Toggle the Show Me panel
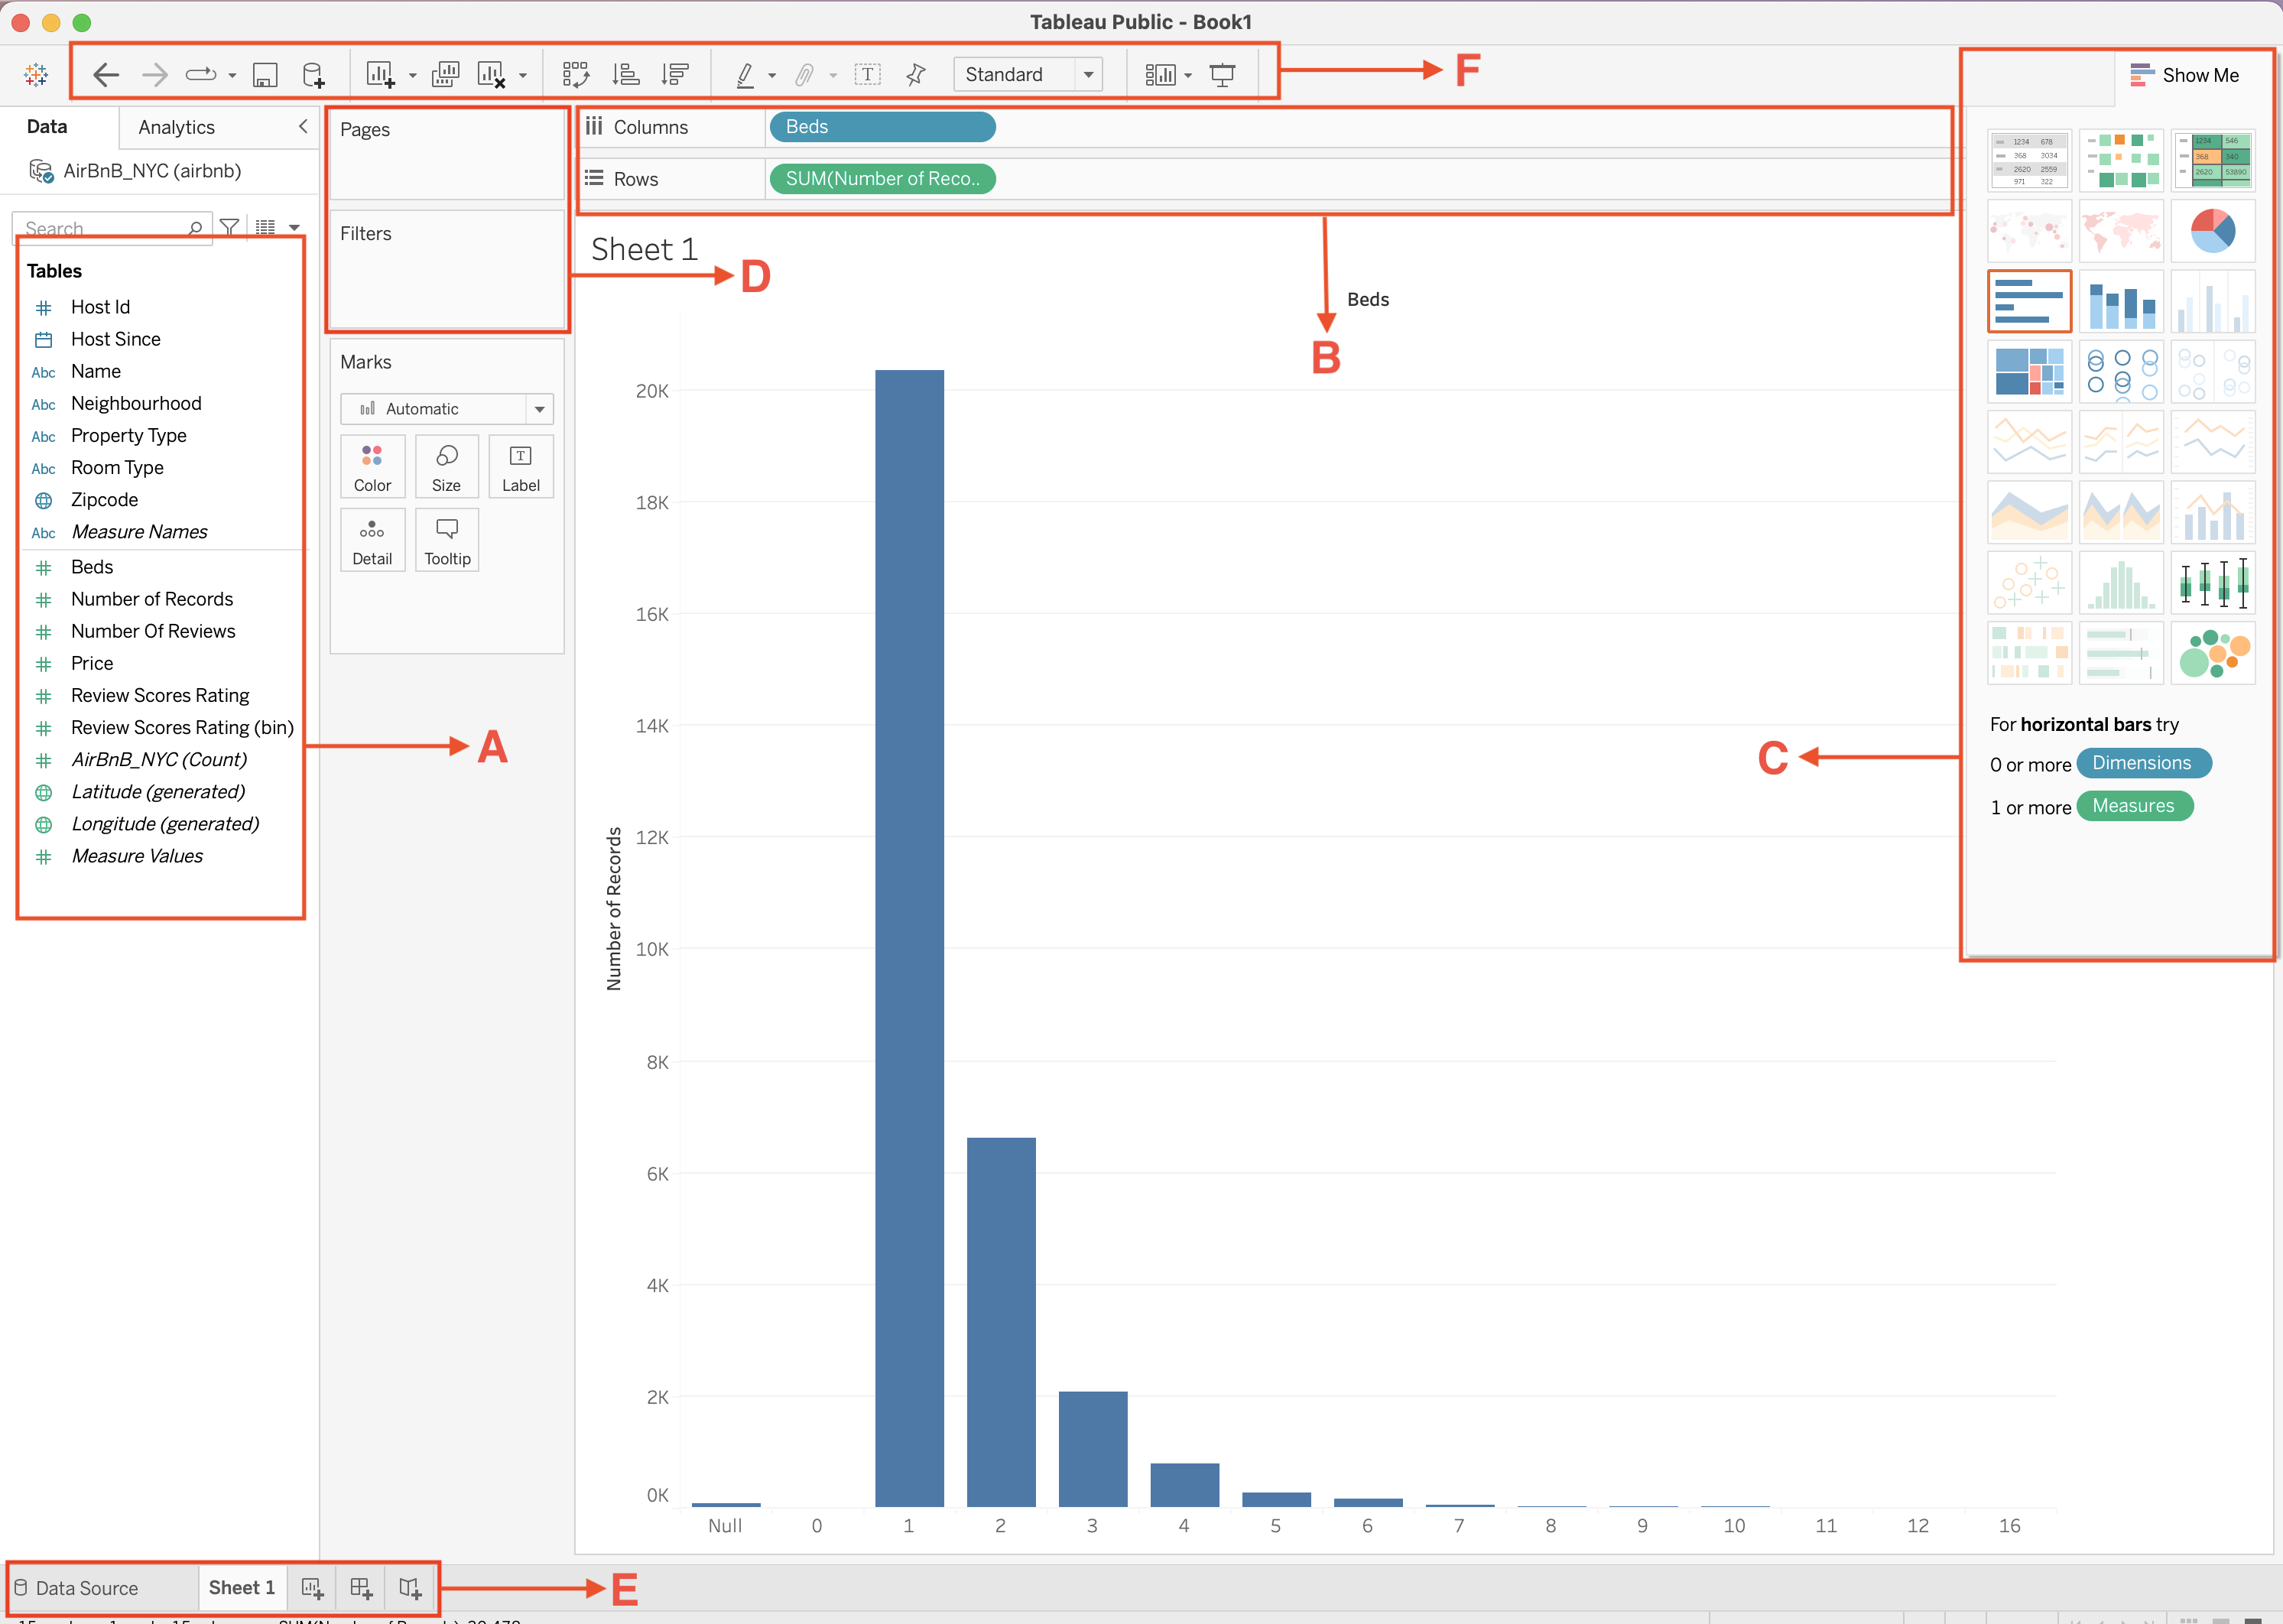Viewport: 2283px width, 1624px height. coord(2185,75)
